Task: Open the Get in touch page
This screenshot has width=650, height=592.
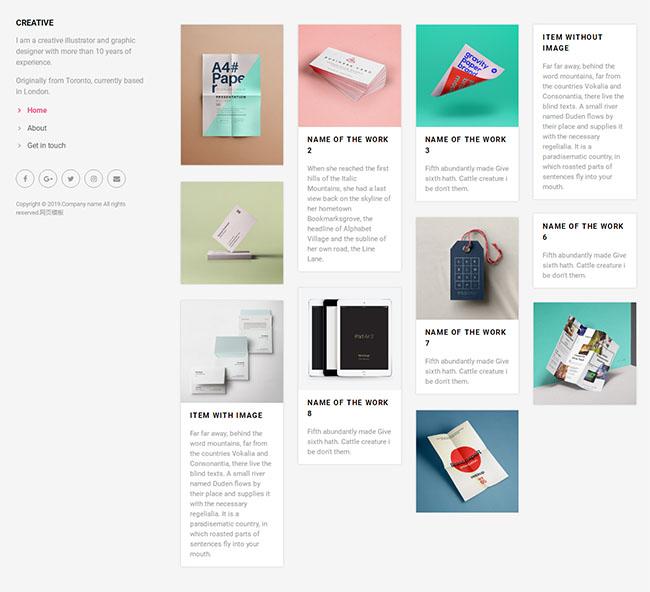Action: [46, 146]
